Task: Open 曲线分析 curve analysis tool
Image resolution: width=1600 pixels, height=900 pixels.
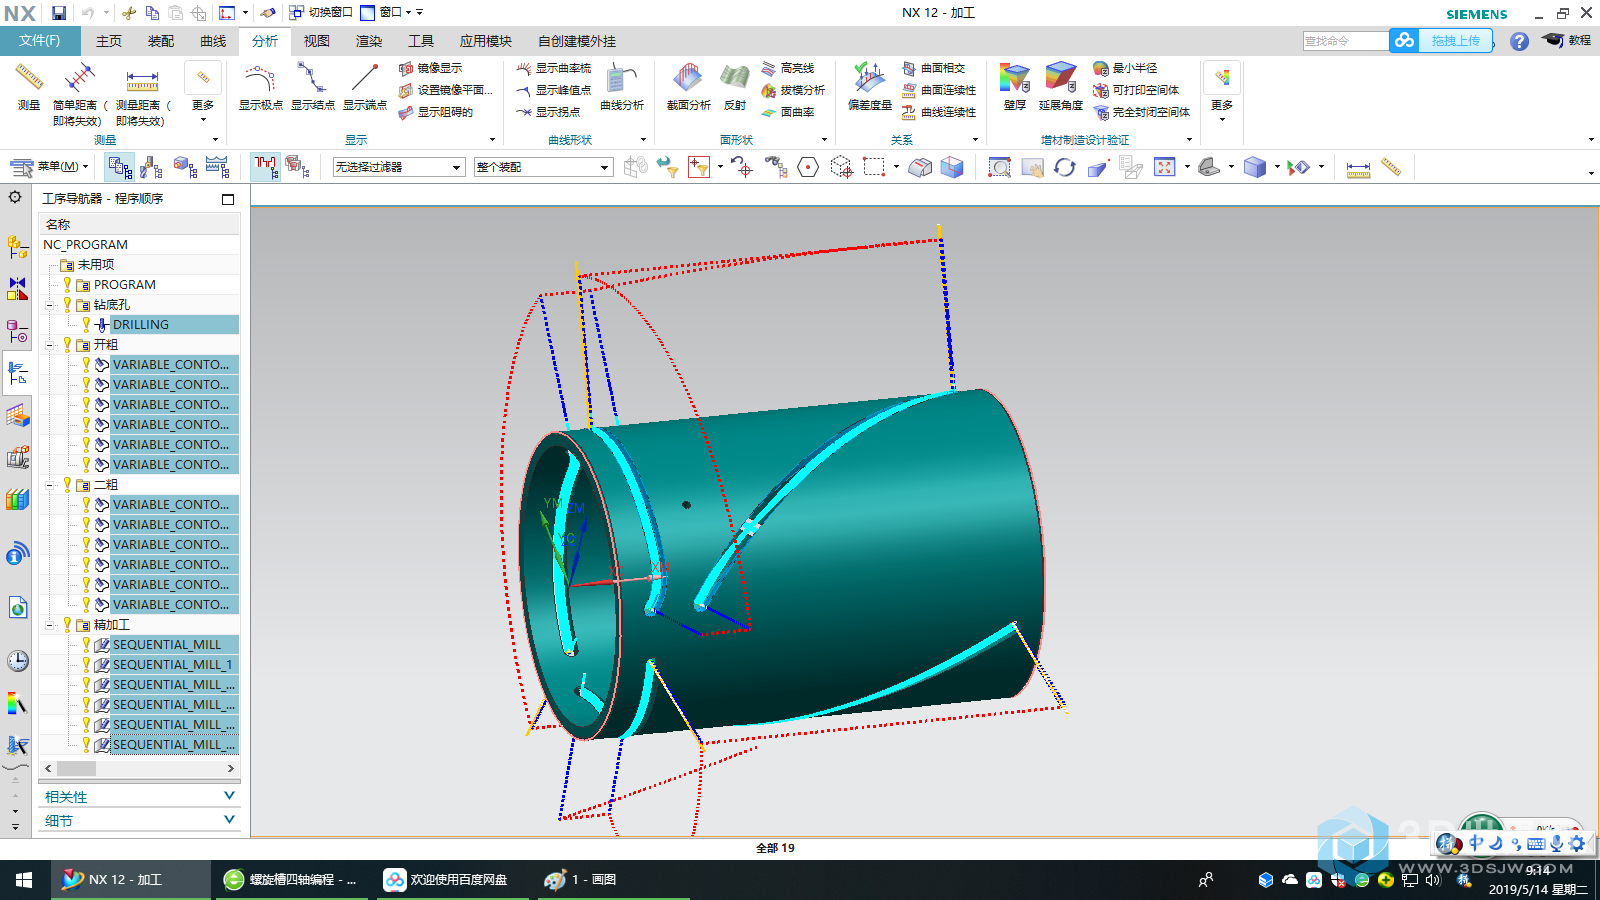Action: (x=621, y=86)
